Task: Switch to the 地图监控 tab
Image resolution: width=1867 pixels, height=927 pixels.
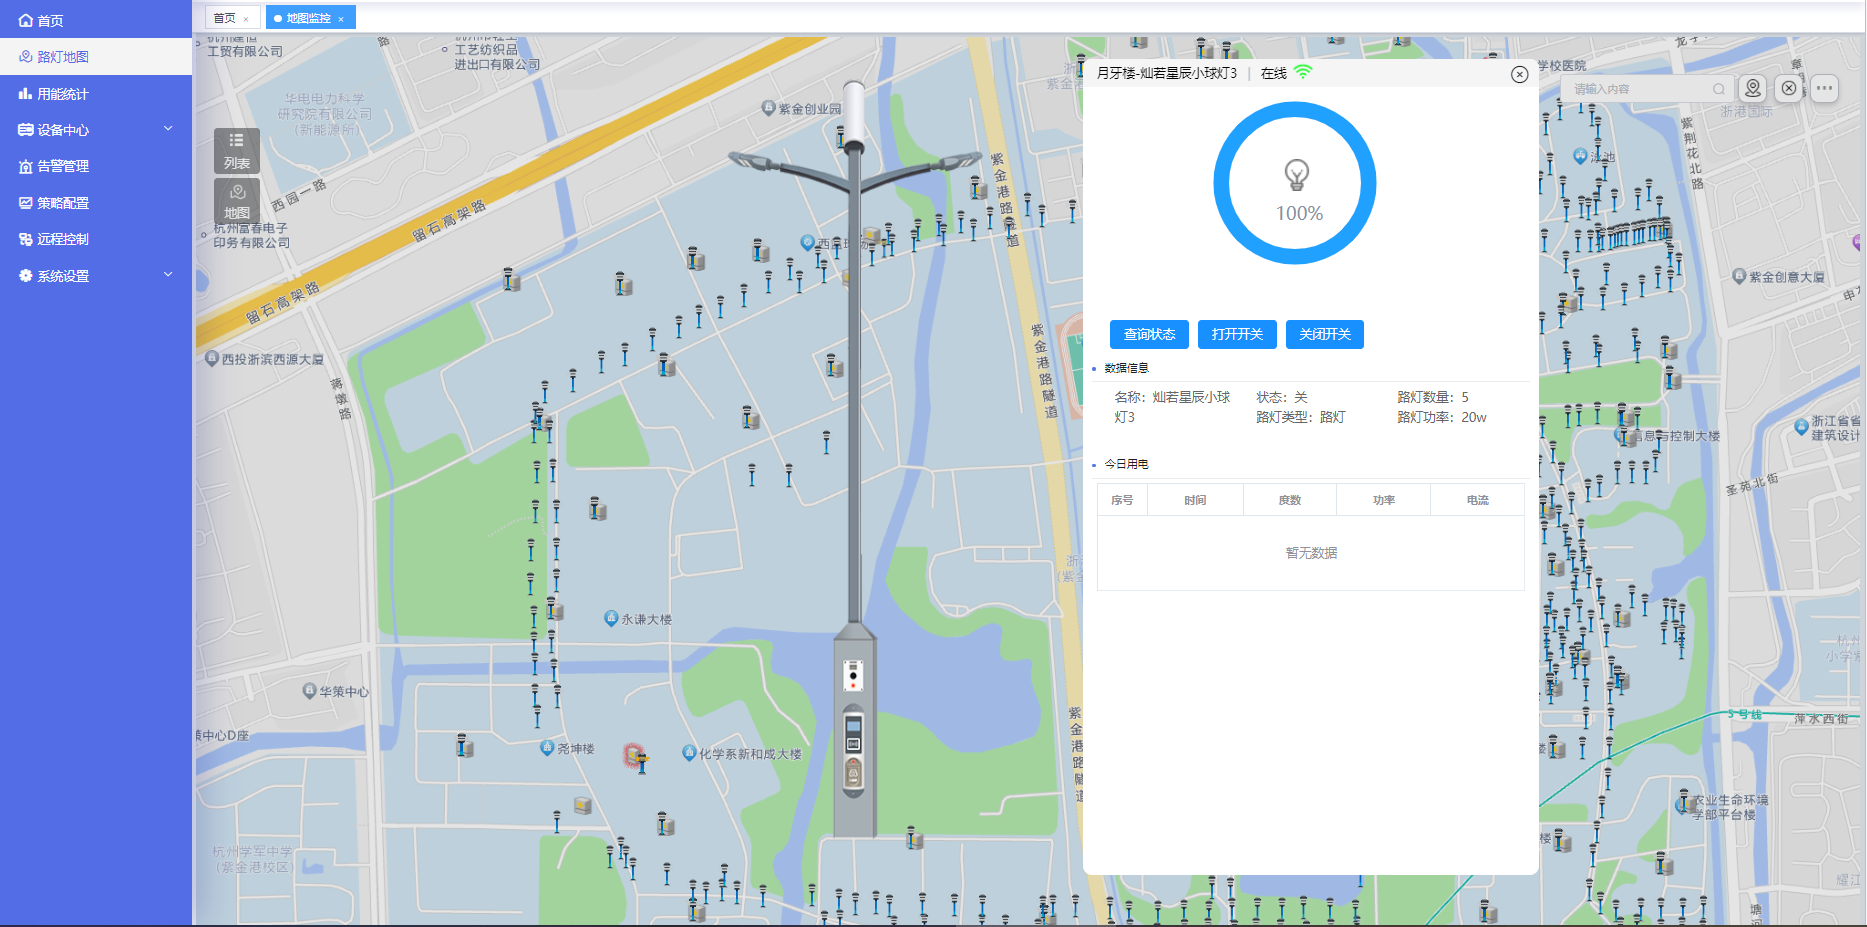Action: pos(307,17)
